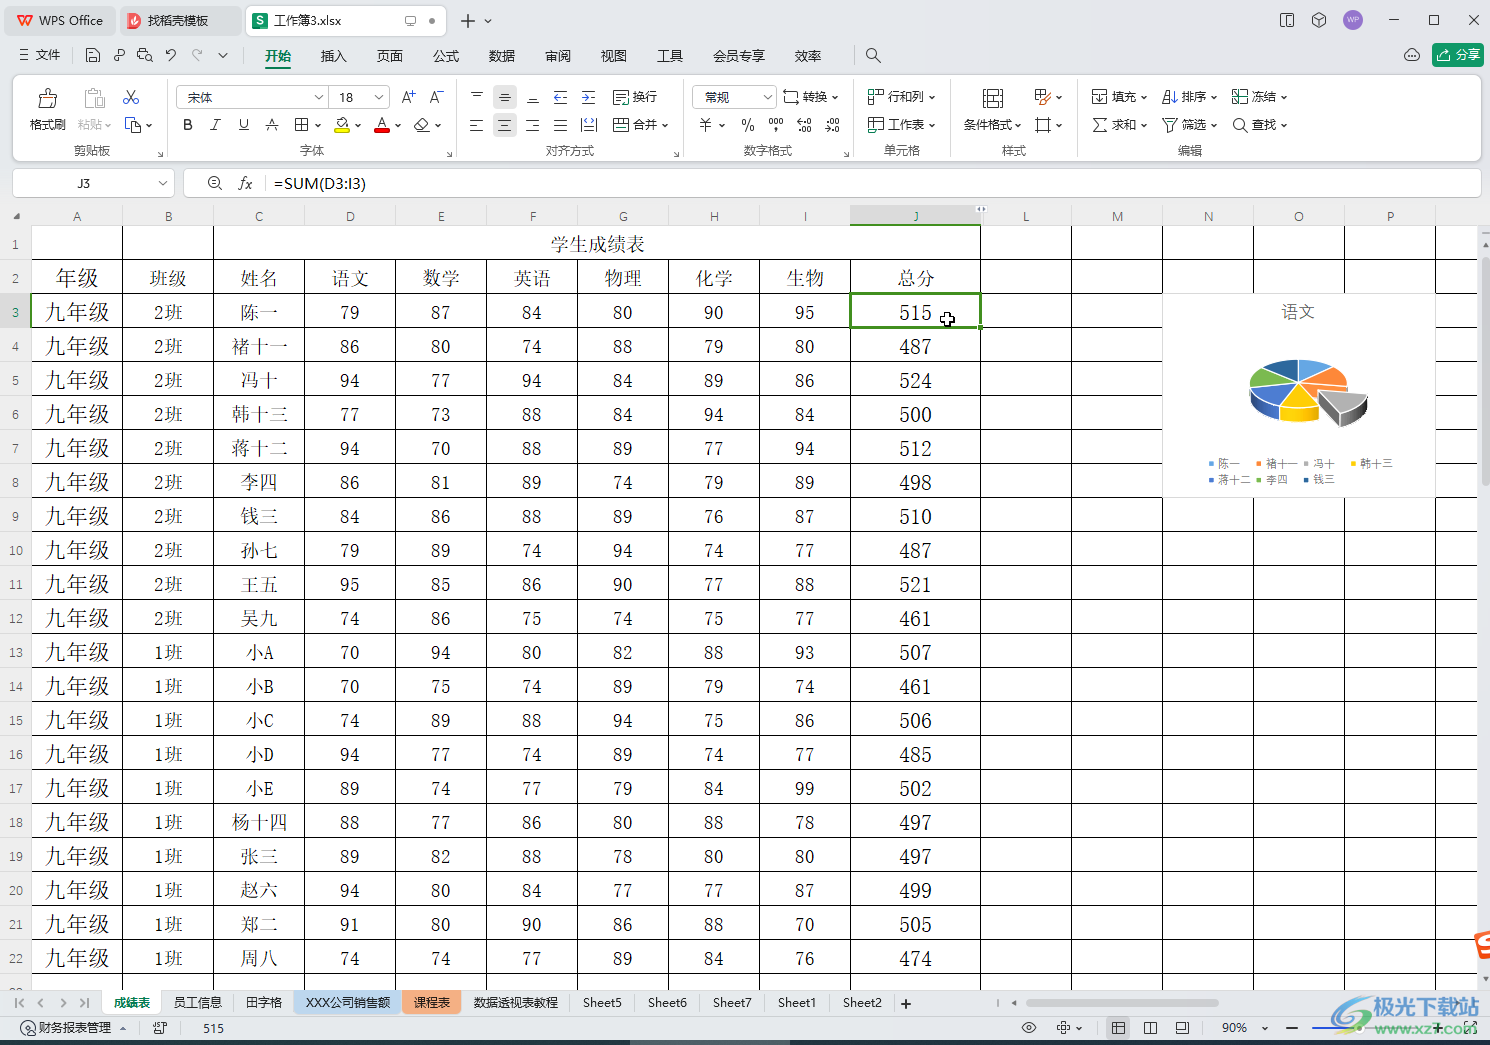Image resolution: width=1490 pixels, height=1045 pixels.
Task: Click the zoom magnifier icon in formula bar
Action: click(214, 183)
